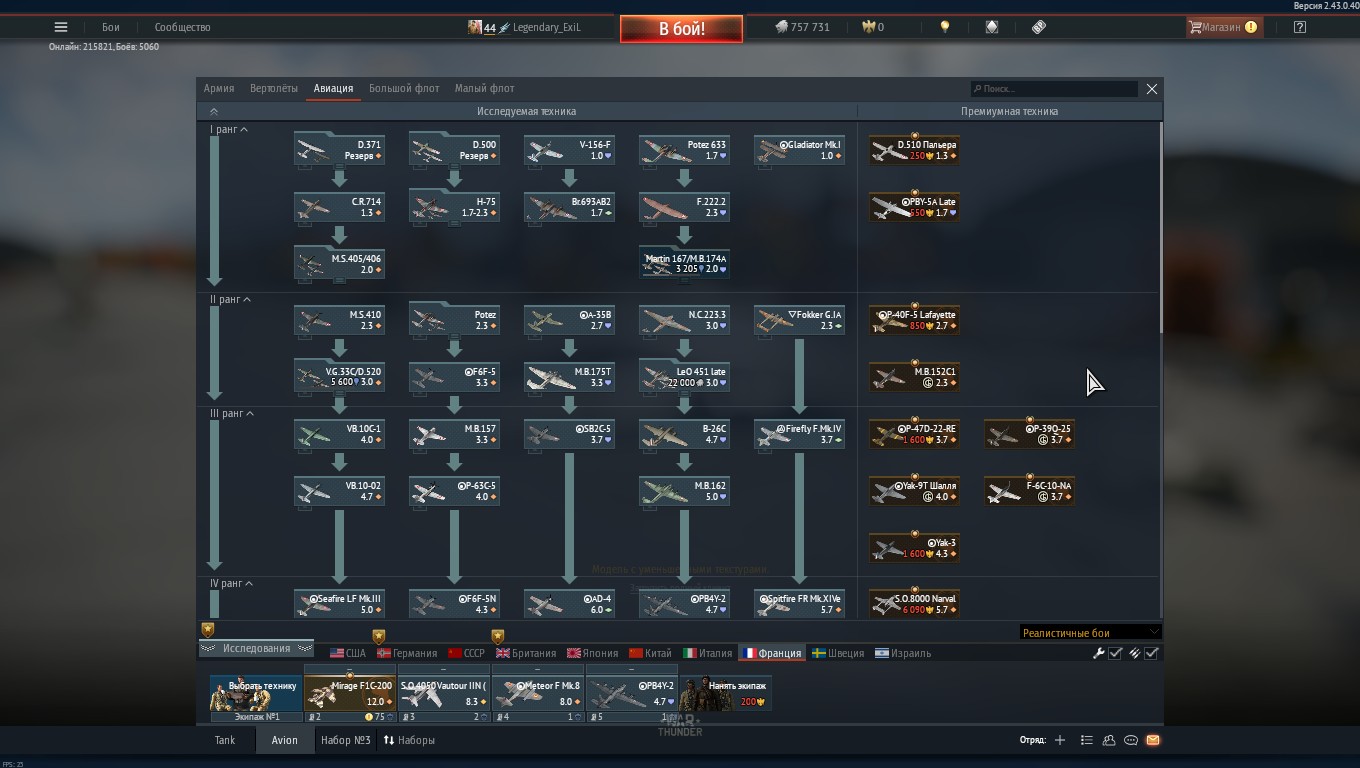Select the premium P-40F-5 Lafayette
1360x768 pixels.
click(x=914, y=320)
